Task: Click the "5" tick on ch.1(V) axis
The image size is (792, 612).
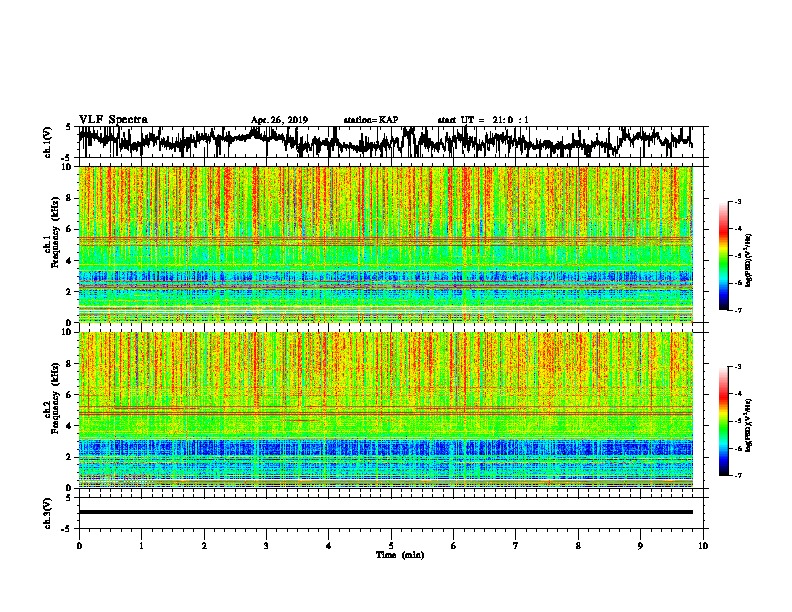Action: [x=69, y=127]
